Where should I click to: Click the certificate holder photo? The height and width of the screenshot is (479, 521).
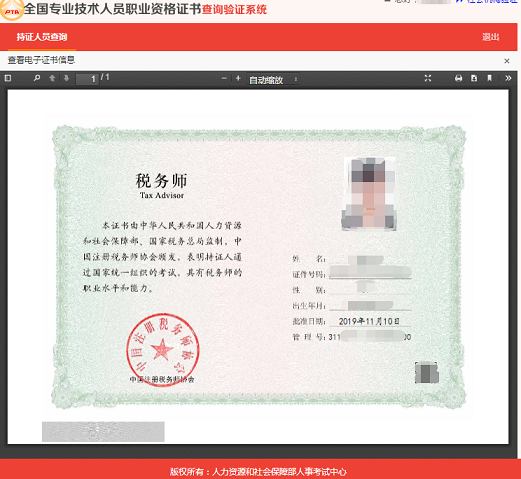[x=369, y=194]
